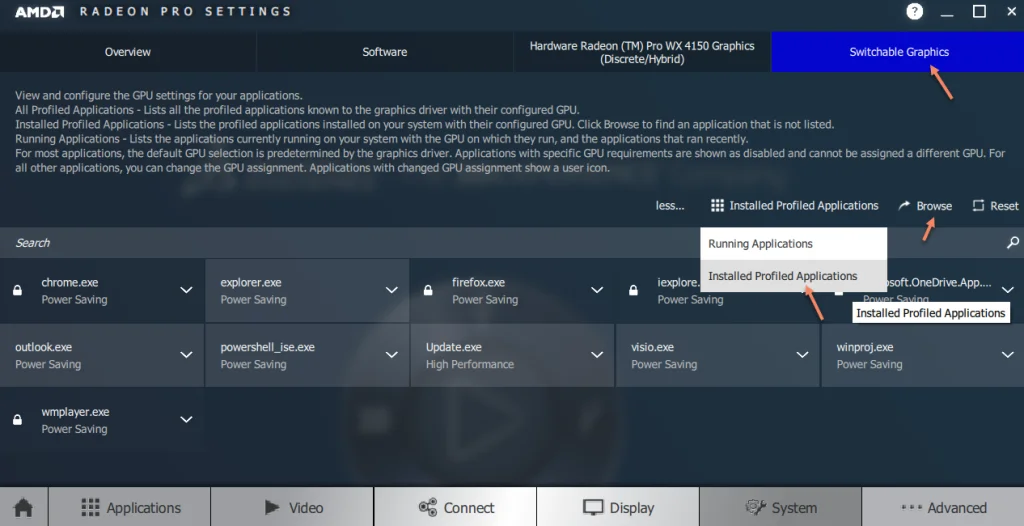The image size is (1024, 526).
Task: Select the explorer.exe application tile
Action: point(307,290)
